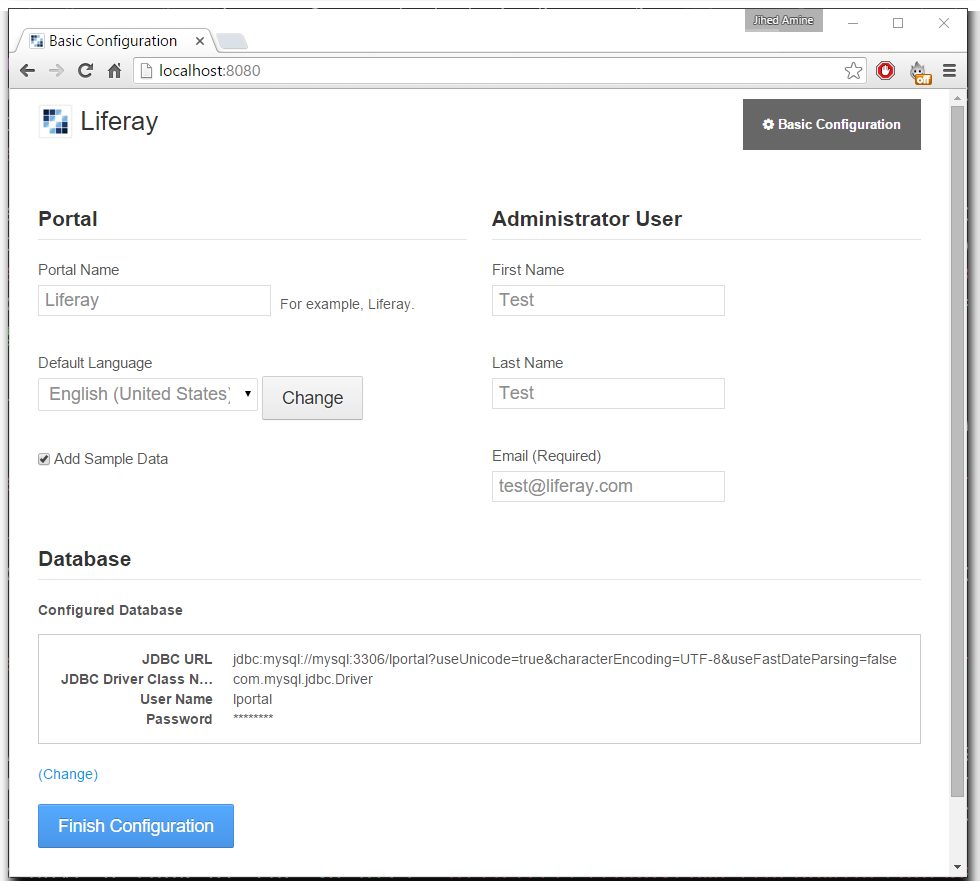The width and height of the screenshot is (980, 890).
Task: Focus the First Name input field
Action: click(608, 301)
